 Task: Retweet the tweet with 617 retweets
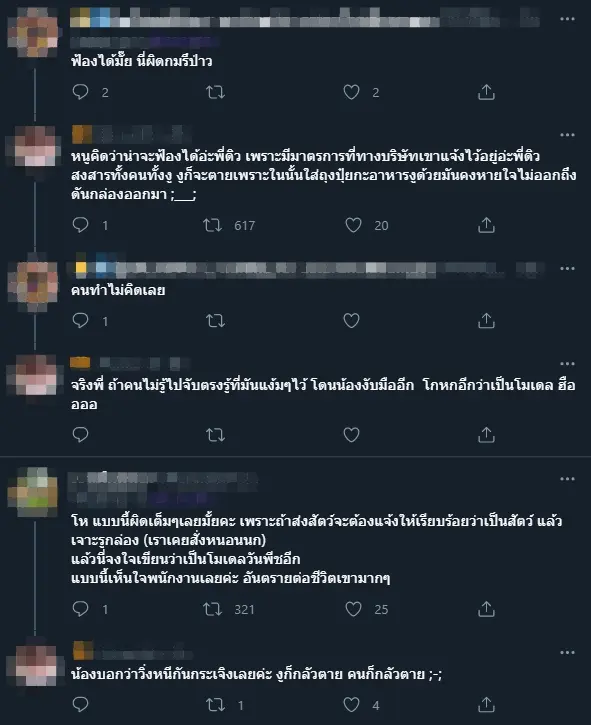213,225
